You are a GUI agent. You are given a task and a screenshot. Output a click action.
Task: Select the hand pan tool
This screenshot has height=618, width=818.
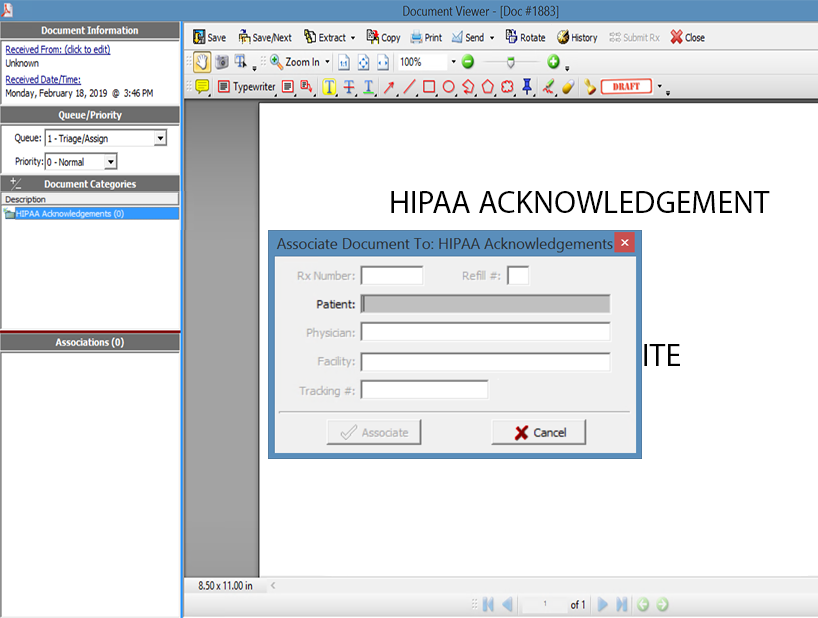[201, 62]
